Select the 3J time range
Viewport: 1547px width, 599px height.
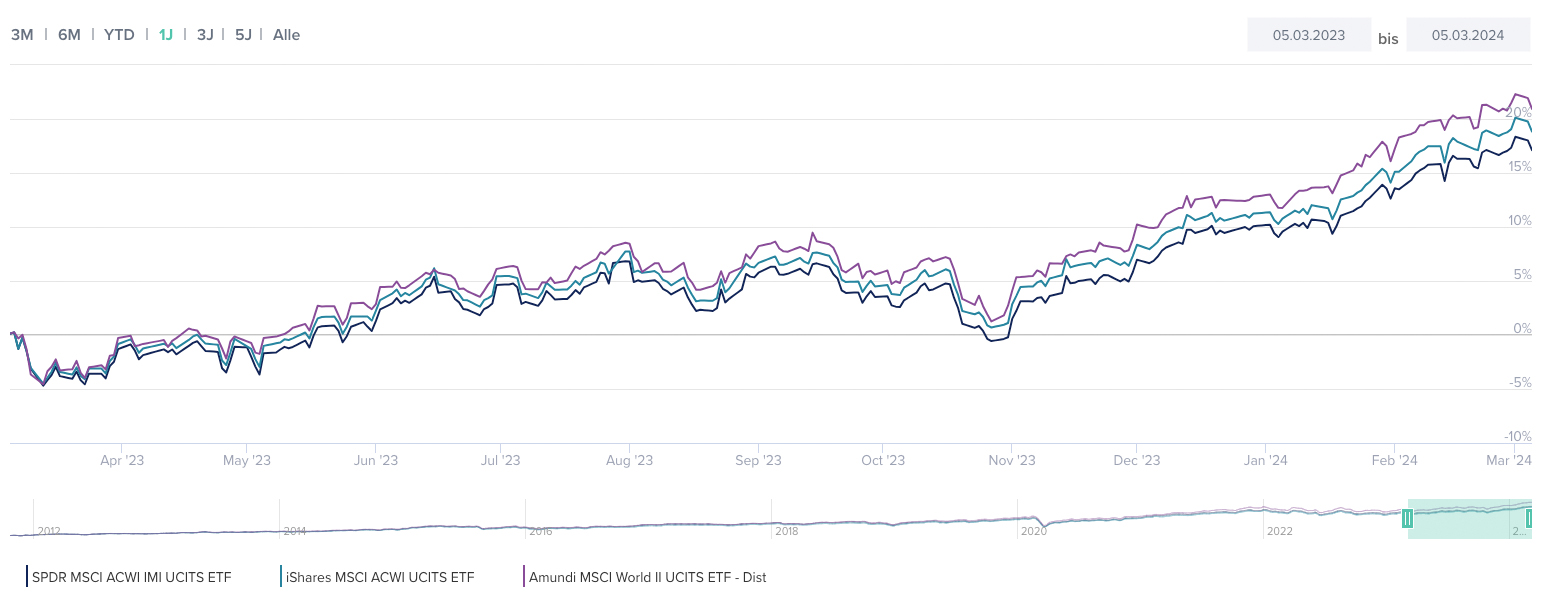(x=205, y=34)
